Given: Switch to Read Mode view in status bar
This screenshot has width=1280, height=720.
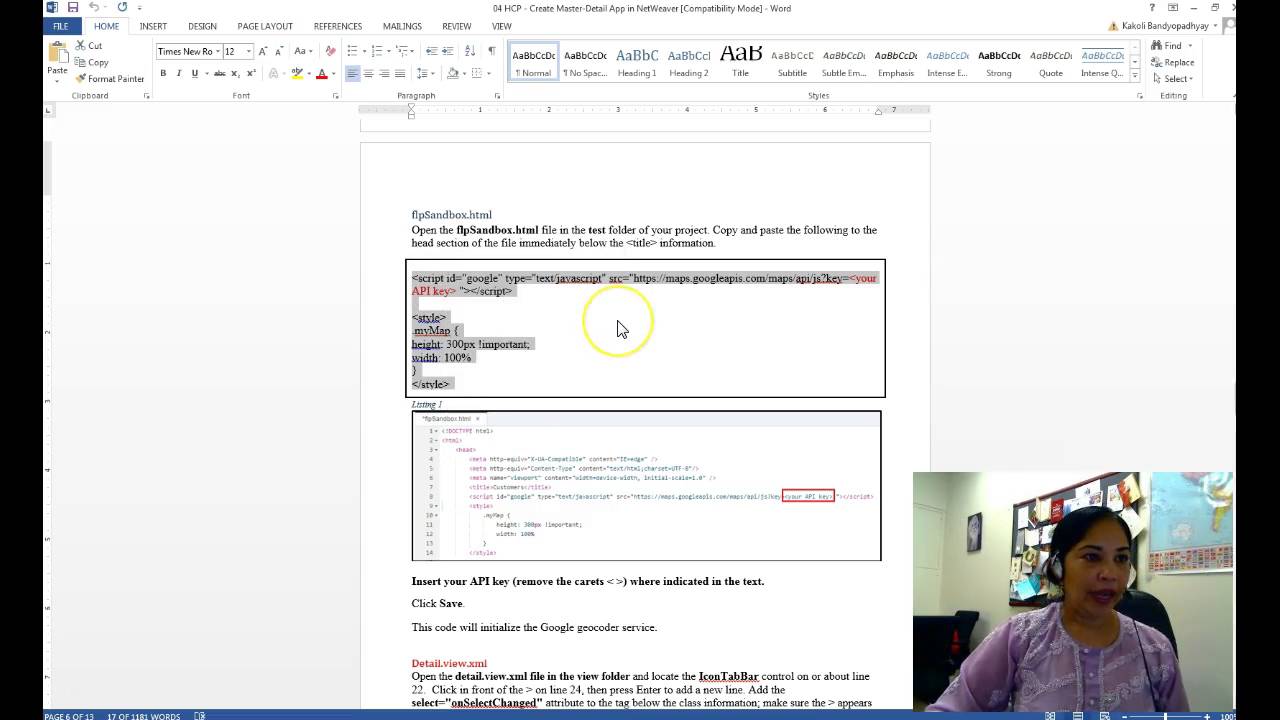Looking at the screenshot, I should coord(1050,716).
